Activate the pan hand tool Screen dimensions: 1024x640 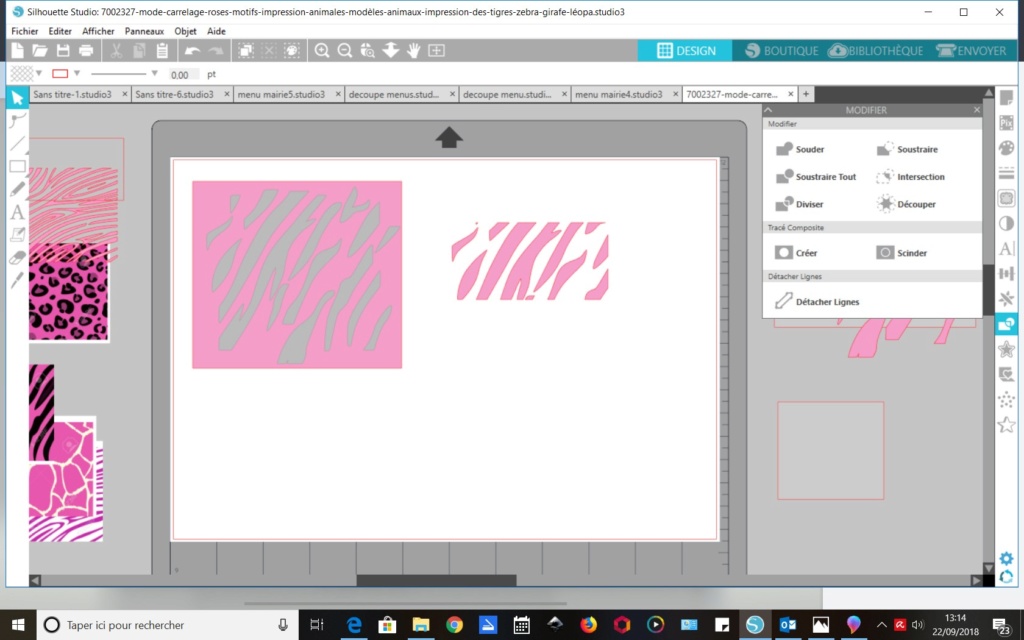click(x=413, y=50)
